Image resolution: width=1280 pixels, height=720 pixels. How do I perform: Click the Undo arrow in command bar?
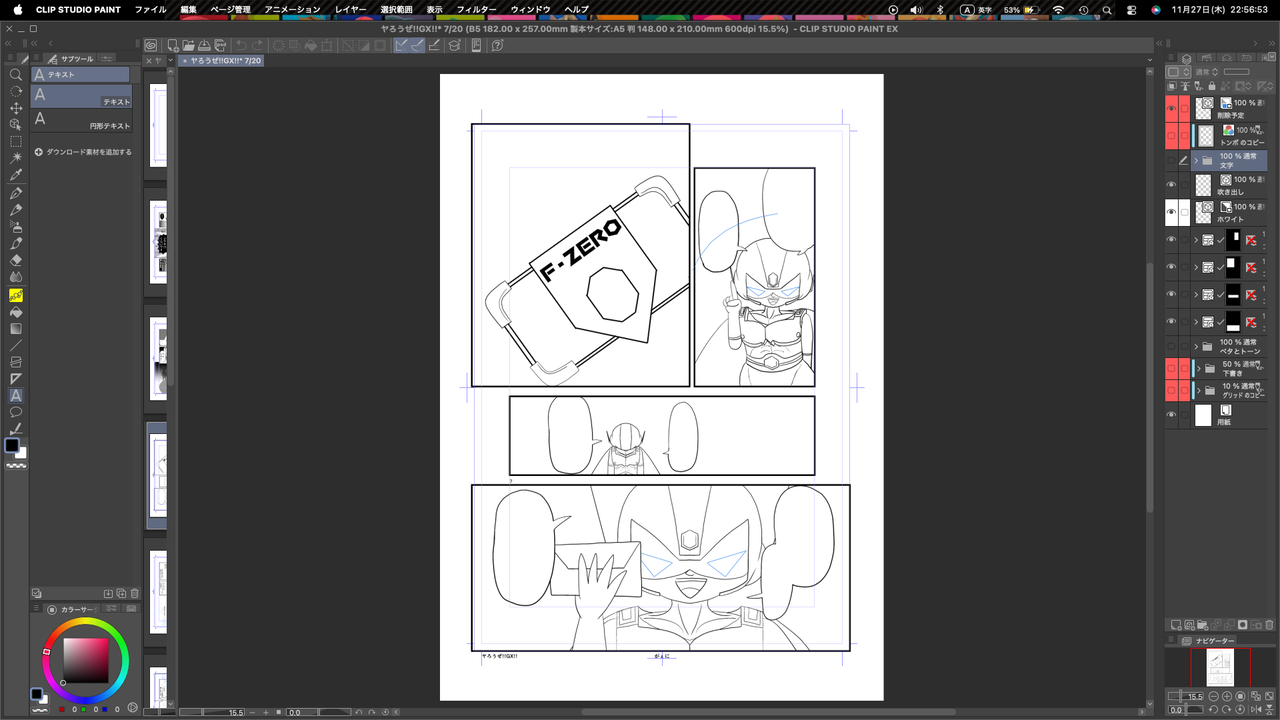[241, 45]
